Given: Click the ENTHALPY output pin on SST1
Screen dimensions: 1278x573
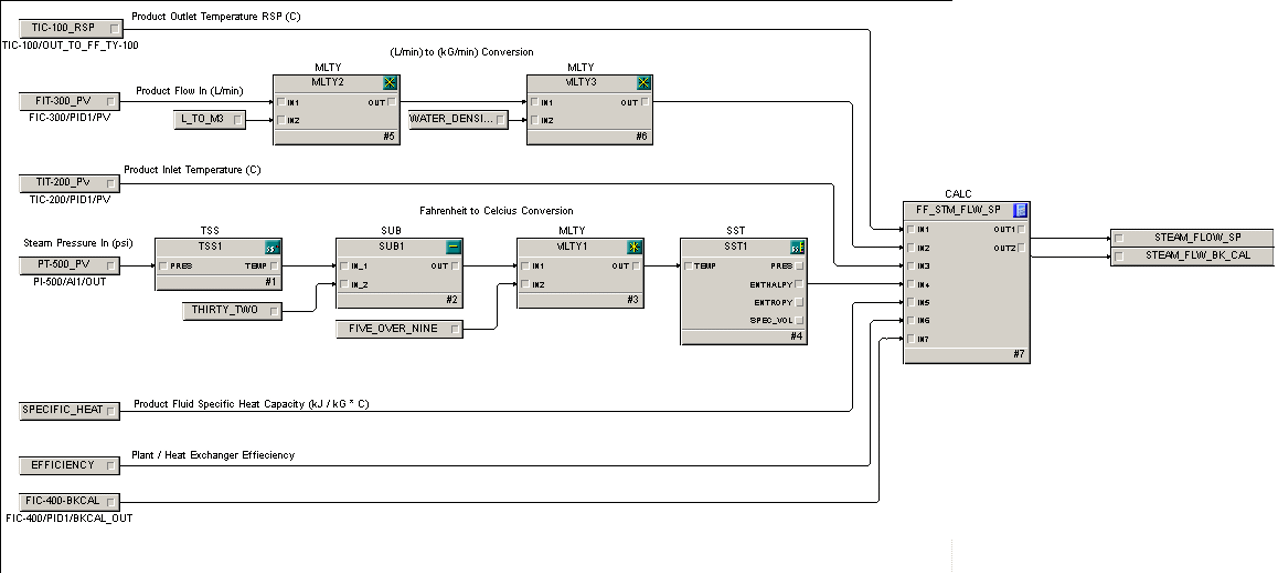Looking at the screenshot, I should (x=800, y=284).
